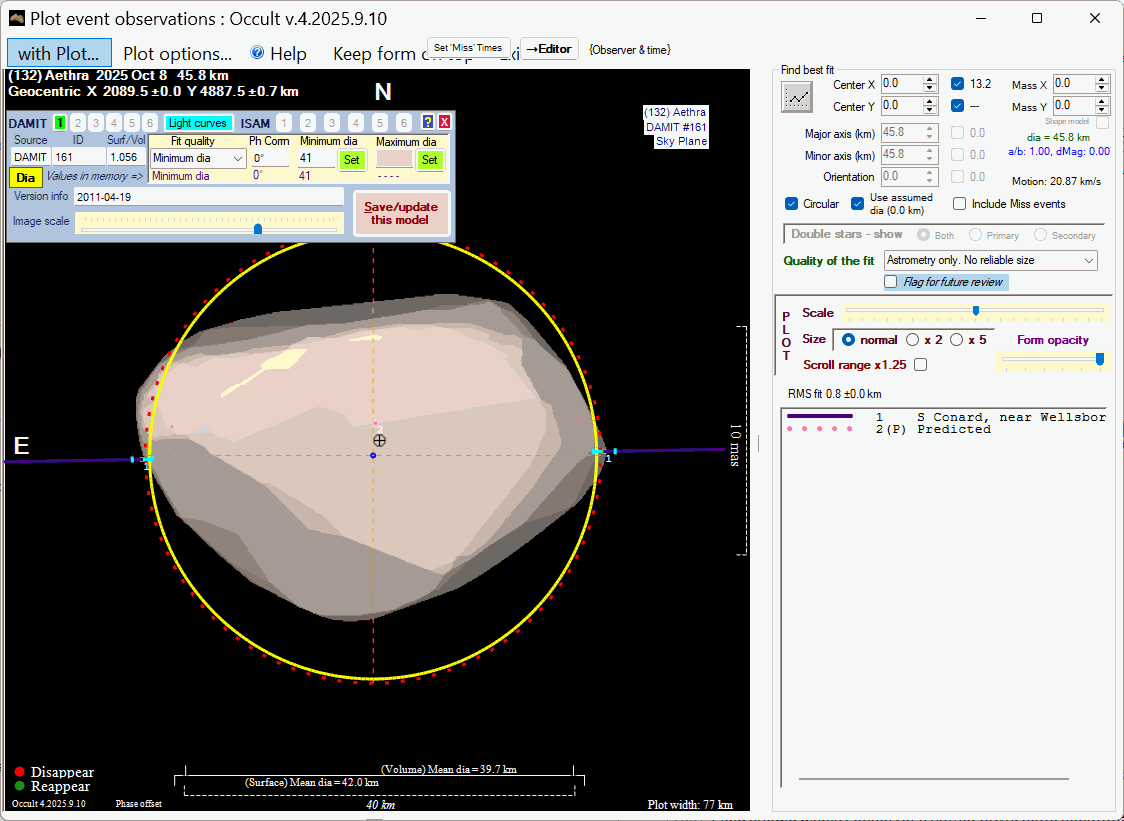The width and height of the screenshot is (1124, 821).
Task: Select the x 2 size radio button
Action: [x=912, y=339]
